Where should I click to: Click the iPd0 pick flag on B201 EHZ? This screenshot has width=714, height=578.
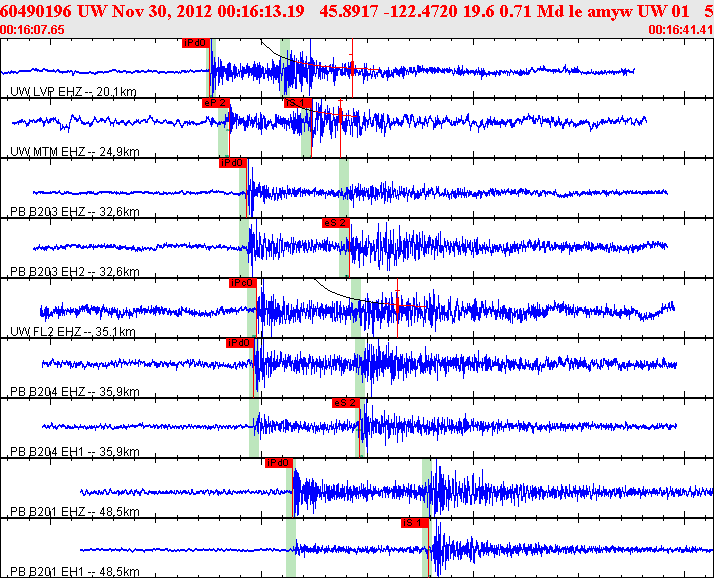pos(279,463)
